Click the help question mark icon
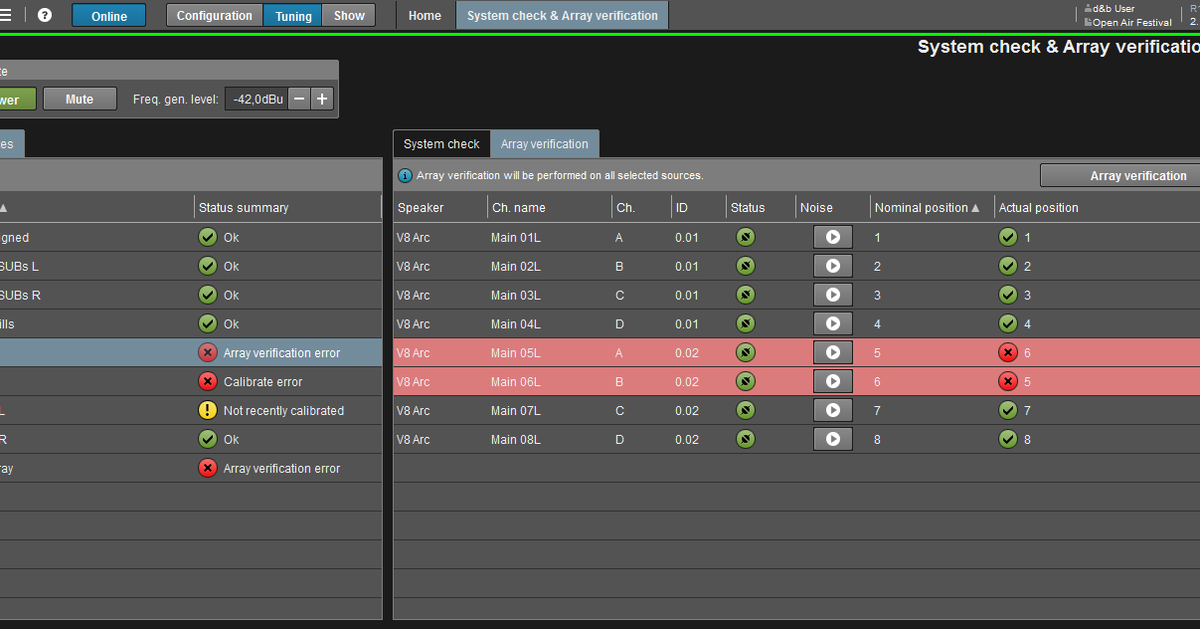Screen dimensions: 1200x629 click(x=45, y=15)
